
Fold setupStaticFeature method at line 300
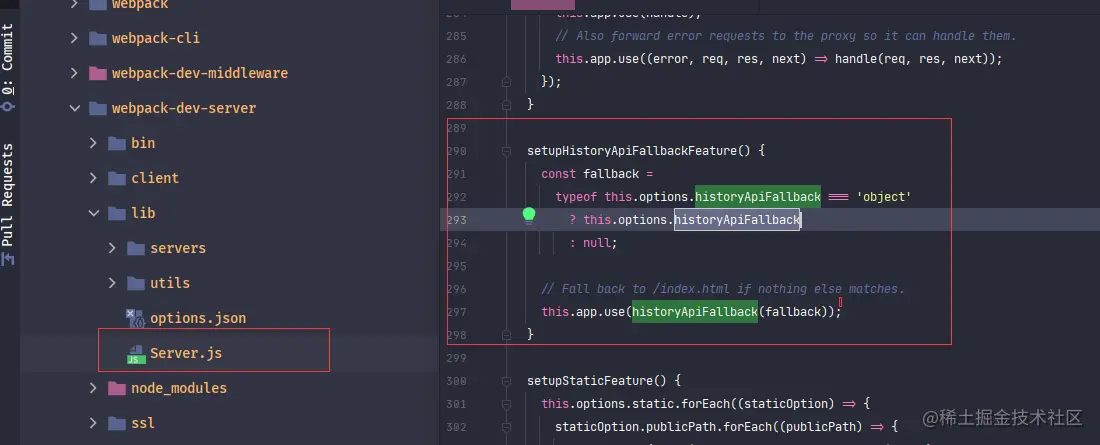coord(506,381)
